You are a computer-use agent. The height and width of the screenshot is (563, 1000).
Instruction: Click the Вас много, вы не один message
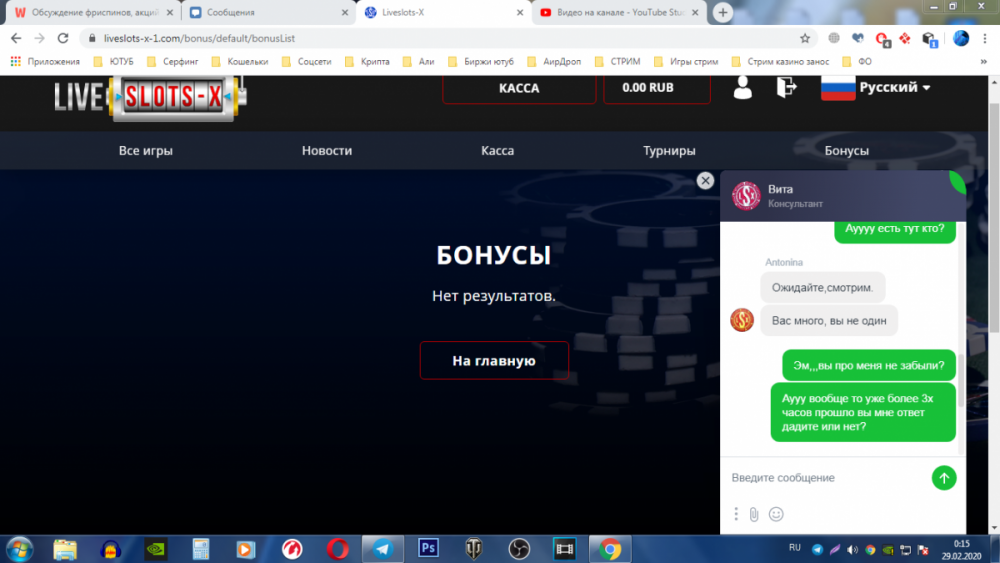[829, 321]
